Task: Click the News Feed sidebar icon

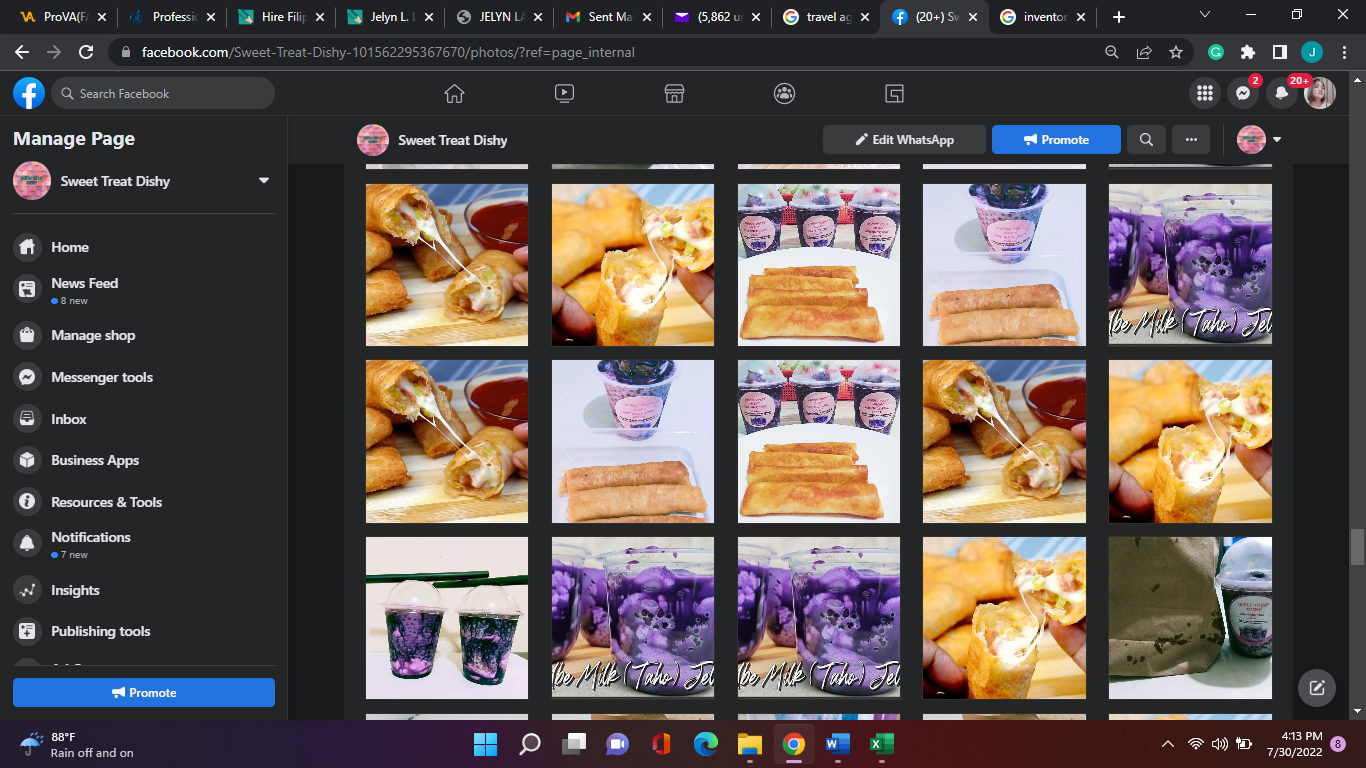Action: [28, 290]
